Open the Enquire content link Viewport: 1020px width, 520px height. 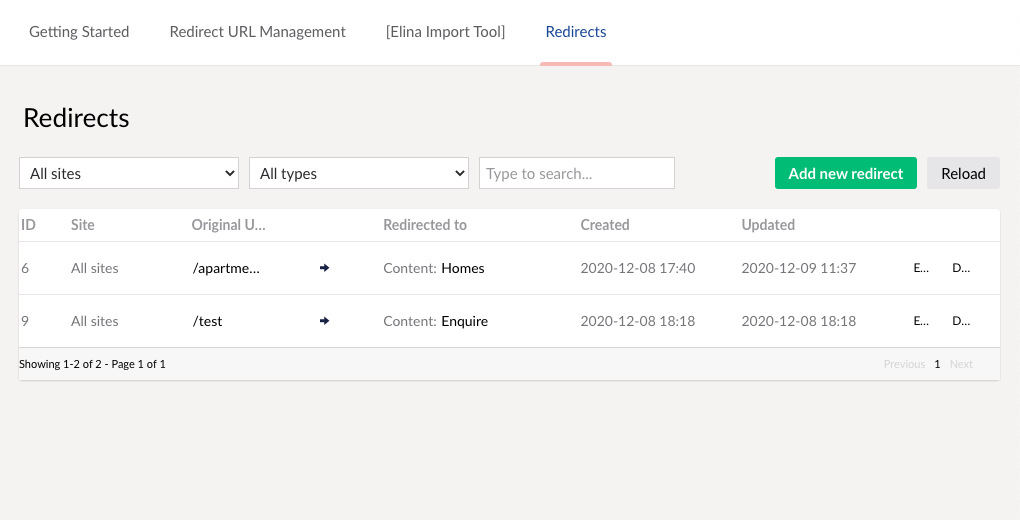point(464,321)
